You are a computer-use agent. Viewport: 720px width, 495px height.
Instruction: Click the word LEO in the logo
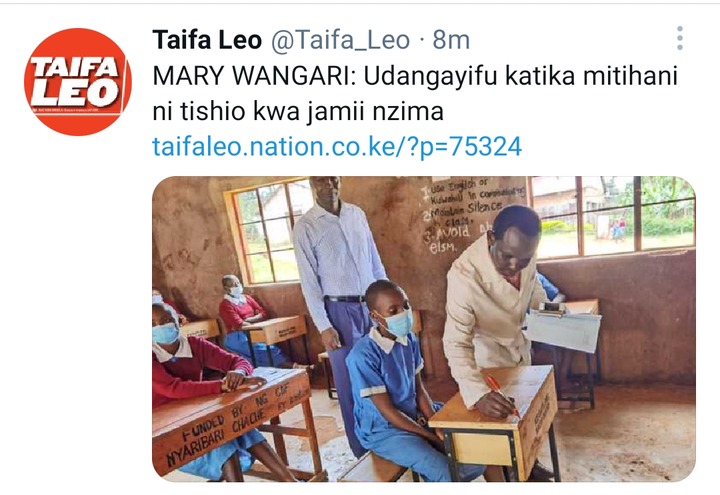point(75,92)
